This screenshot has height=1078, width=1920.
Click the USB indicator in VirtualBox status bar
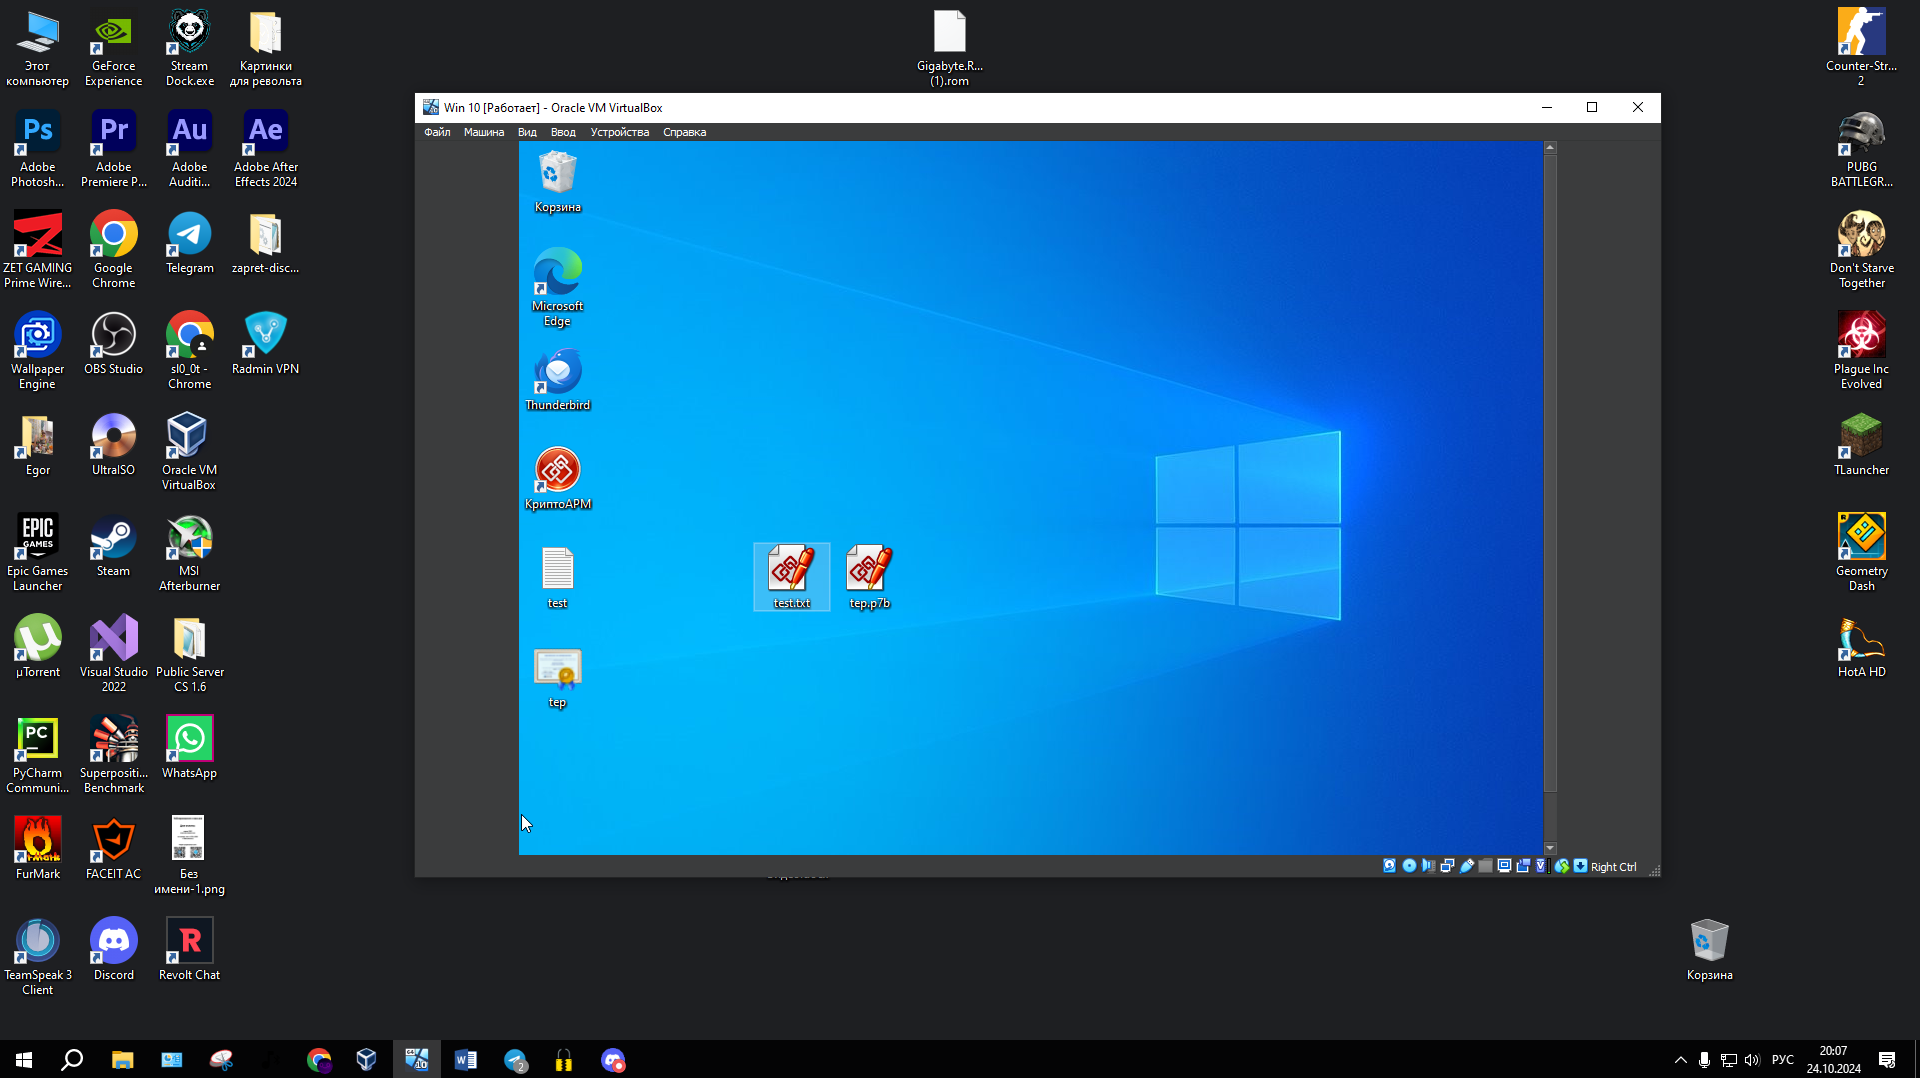tap(1467, 866)
